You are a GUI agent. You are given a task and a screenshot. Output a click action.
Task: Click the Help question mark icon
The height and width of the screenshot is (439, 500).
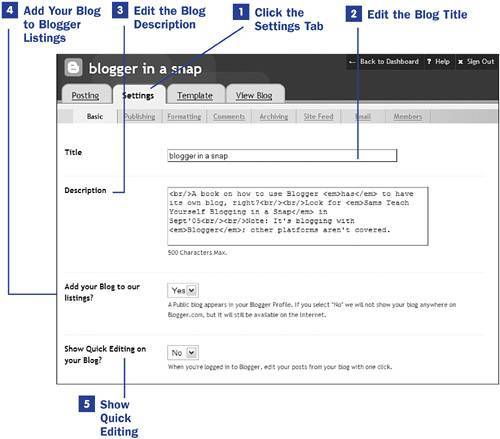coord(429,62)
